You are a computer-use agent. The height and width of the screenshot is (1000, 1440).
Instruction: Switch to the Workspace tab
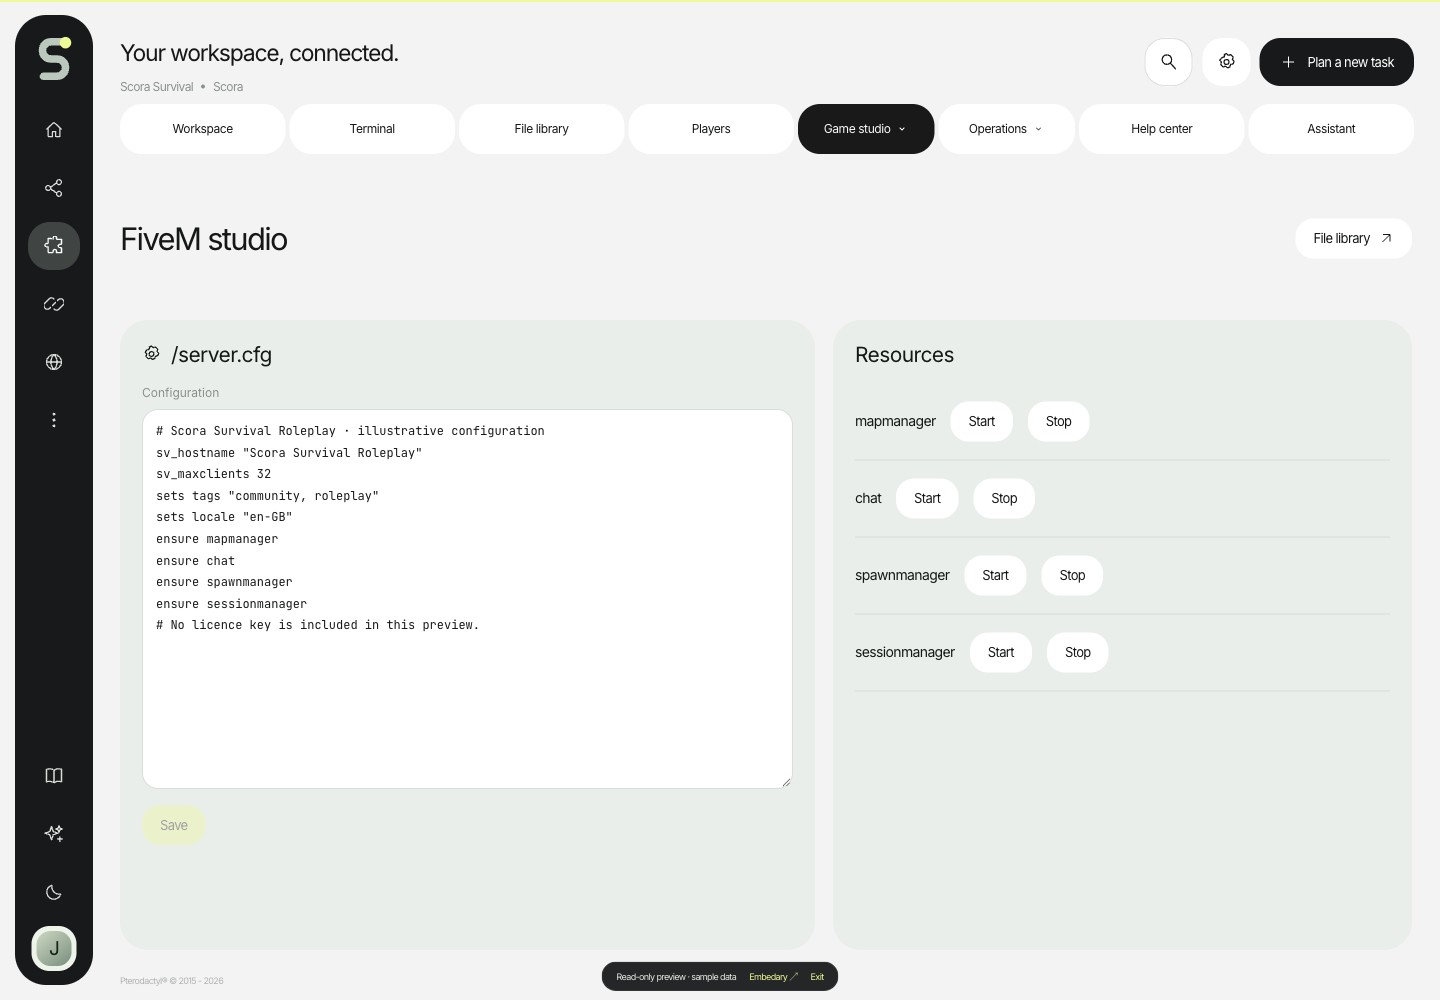(x=203, y=129)
